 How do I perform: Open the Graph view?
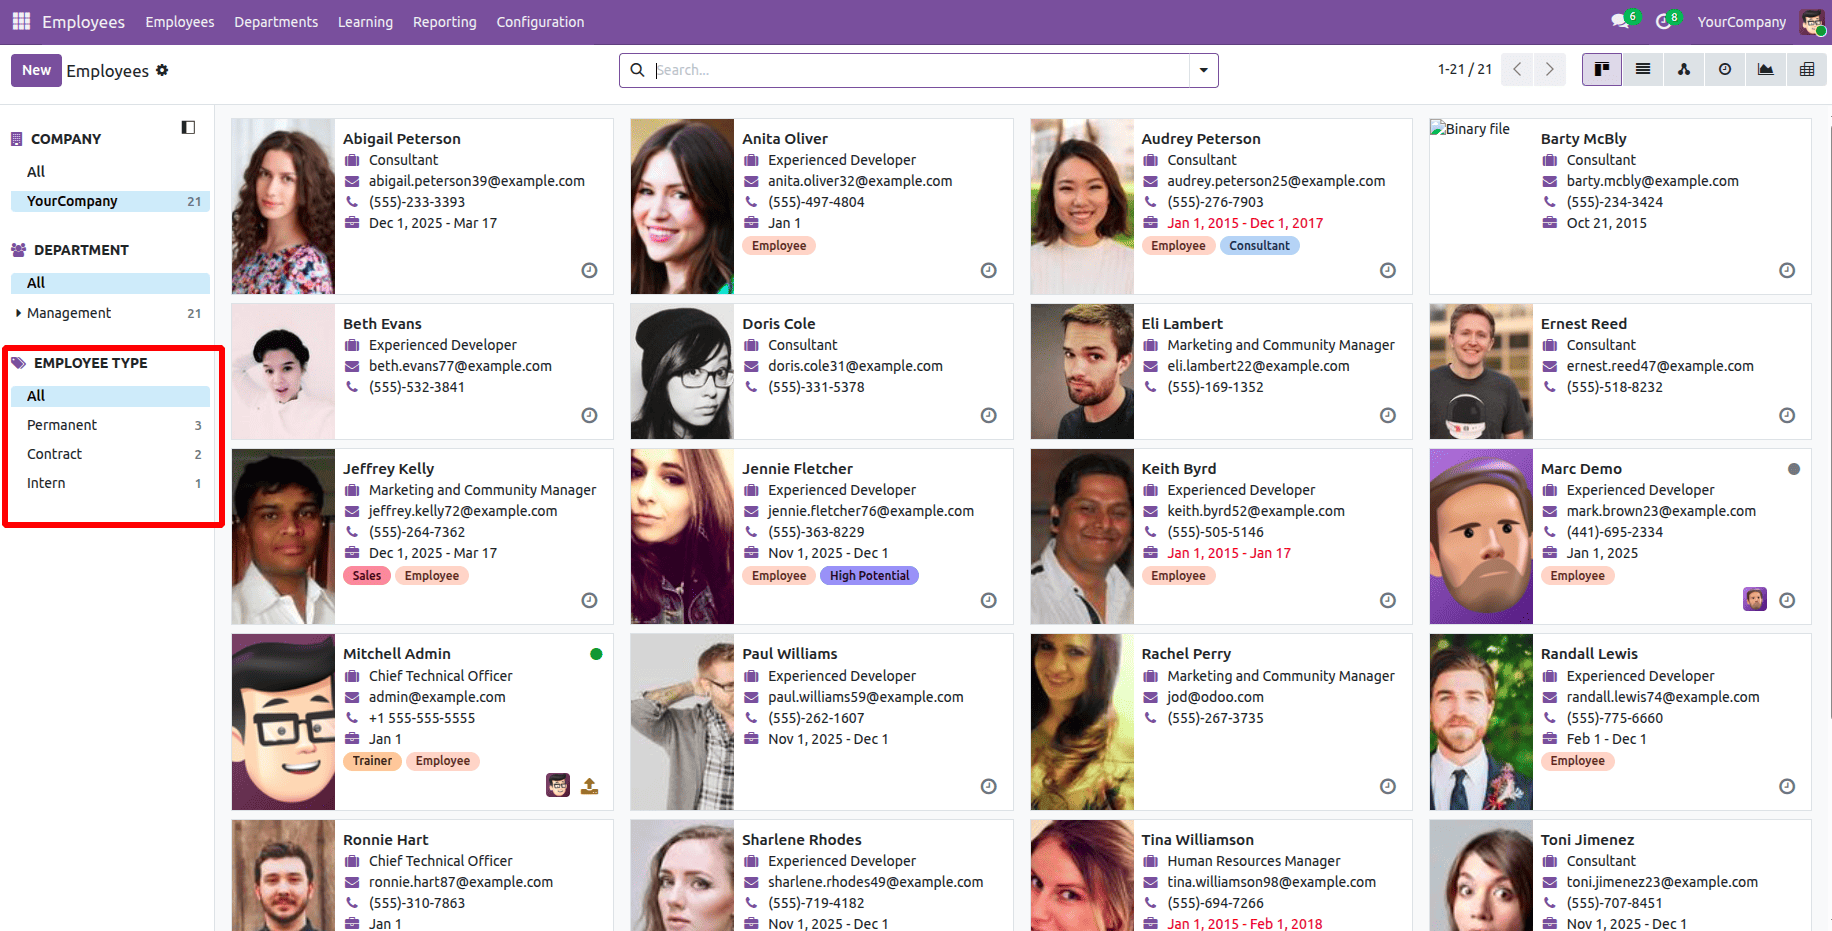[x=1766, y=69]
